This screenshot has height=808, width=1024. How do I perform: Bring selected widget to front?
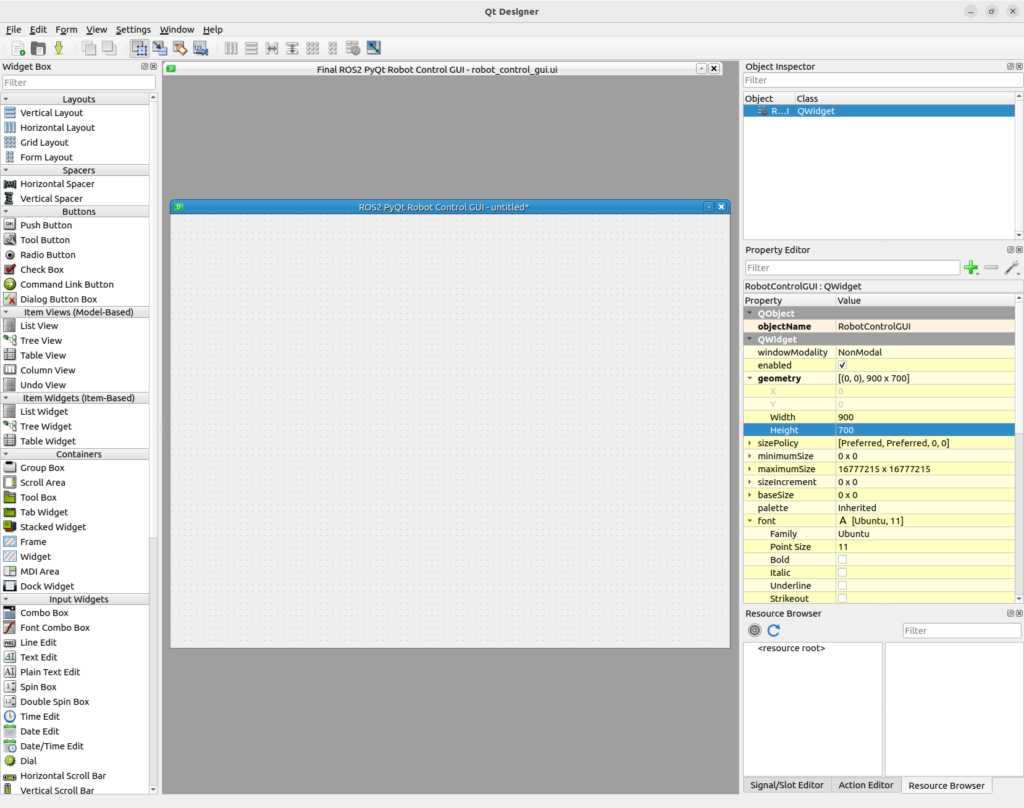click(109, 48)
